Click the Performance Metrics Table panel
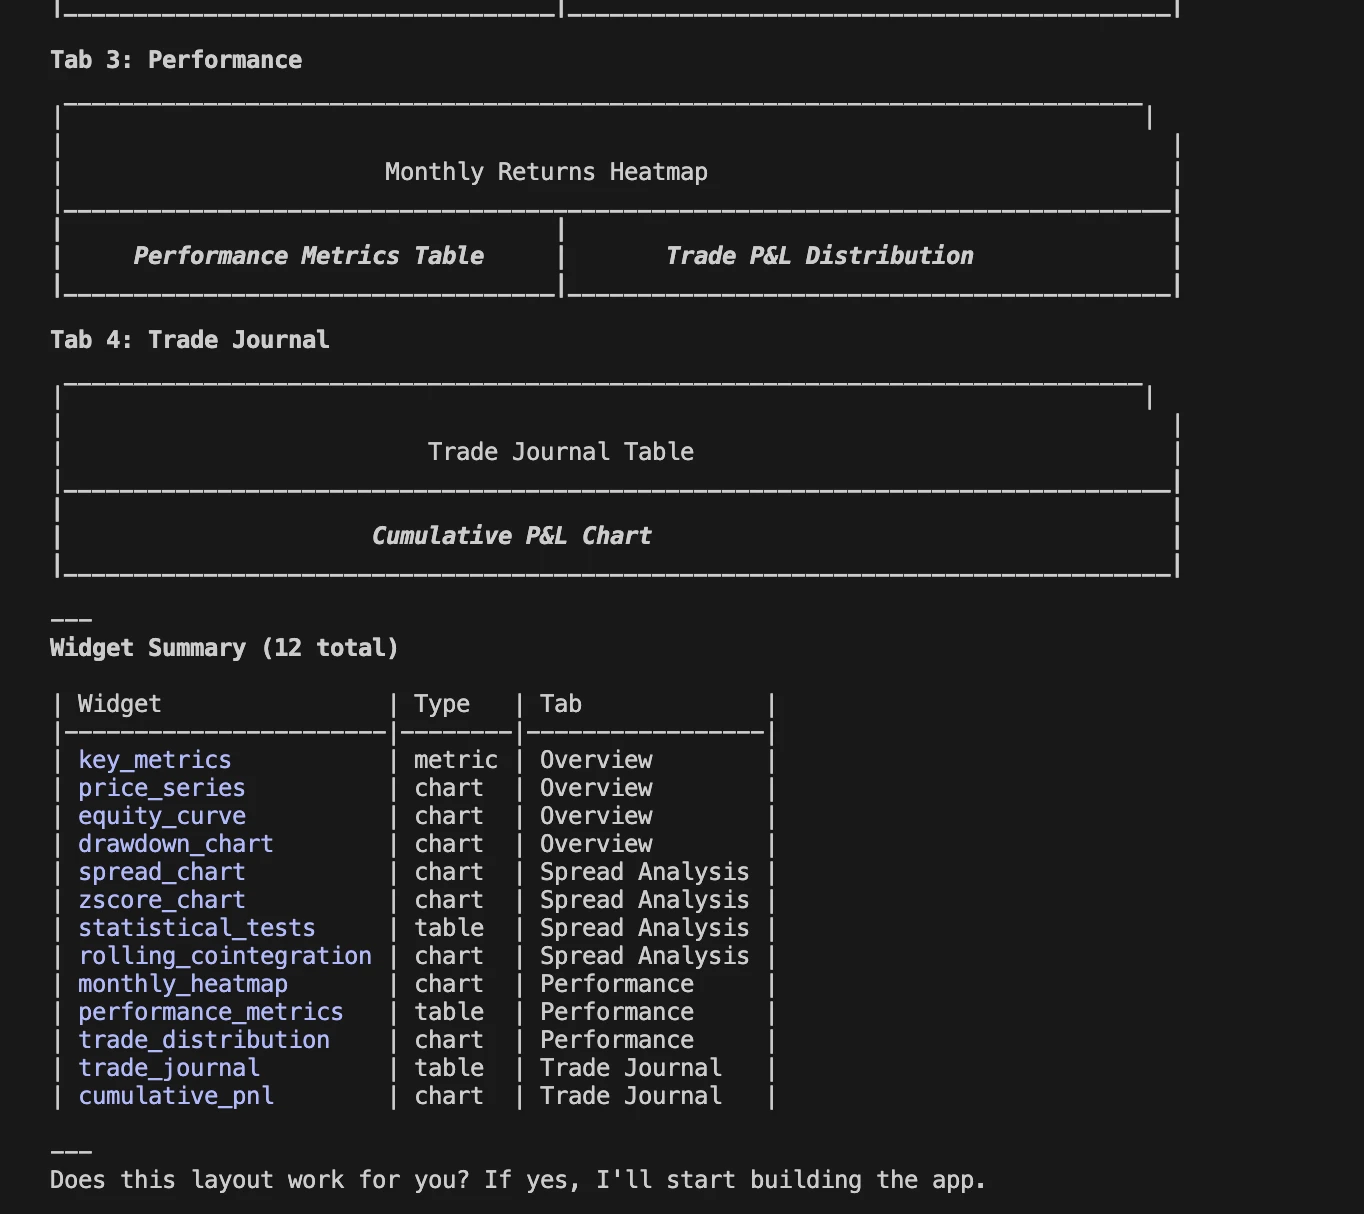1364x1214 pixels. 309,256
